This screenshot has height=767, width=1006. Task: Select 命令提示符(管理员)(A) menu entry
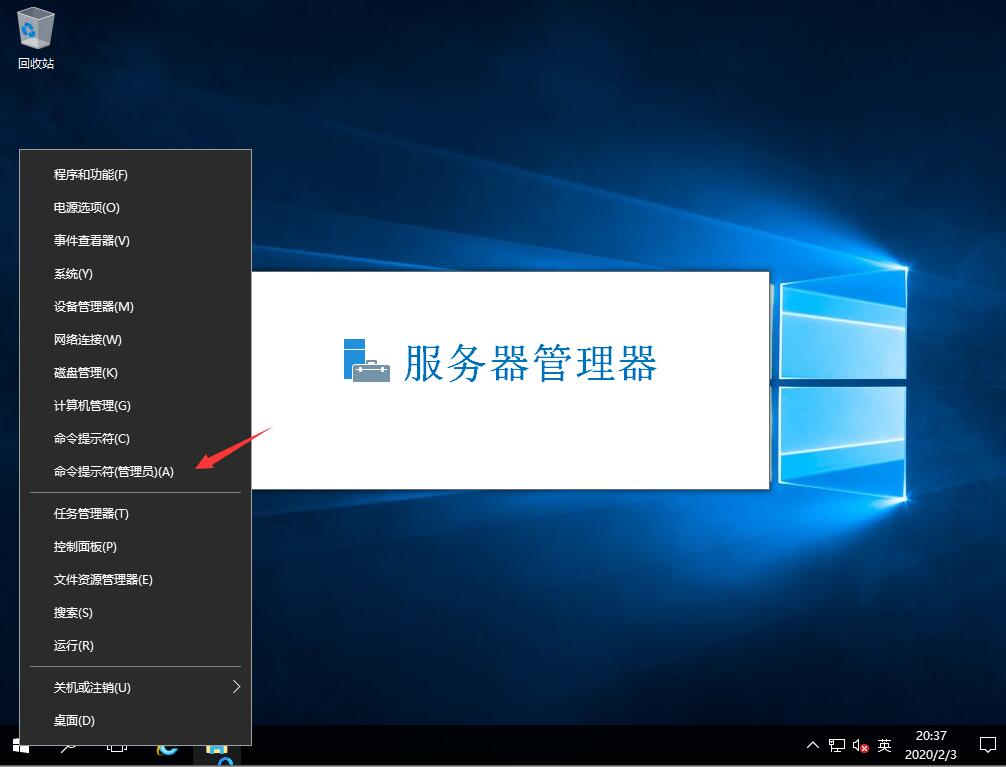tap(114, 471)
